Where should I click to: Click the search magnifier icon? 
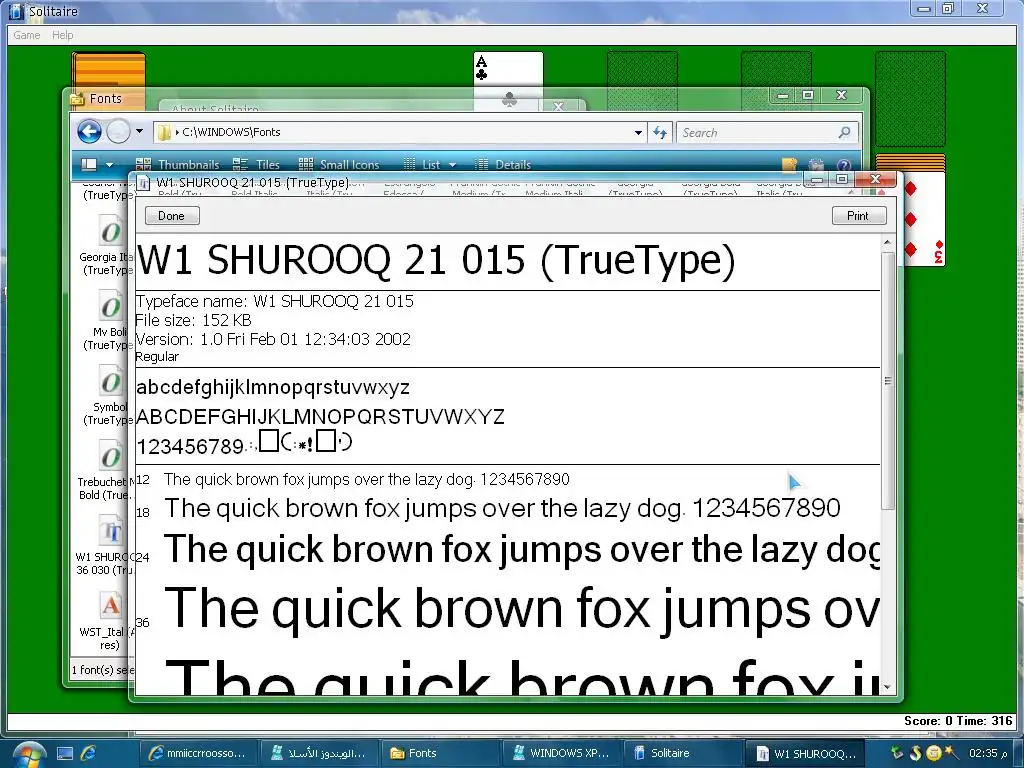point(844,133)
